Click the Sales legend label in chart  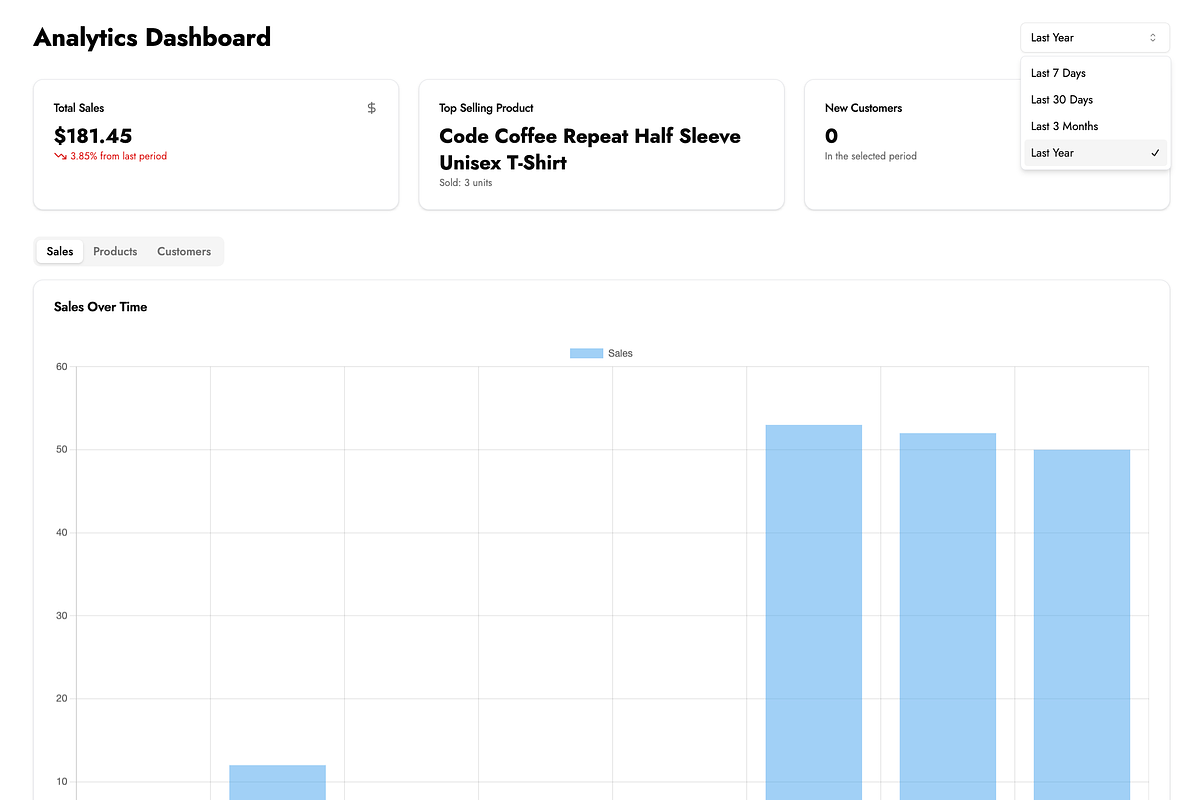pos(620,353)
